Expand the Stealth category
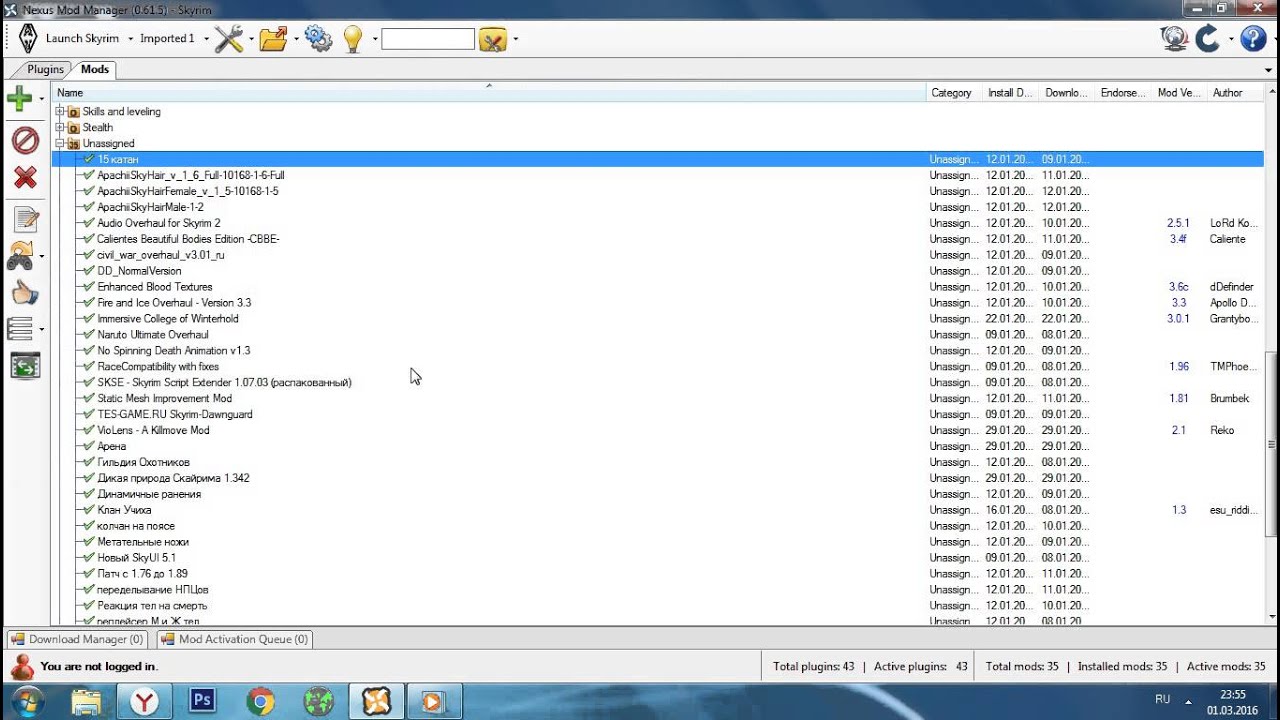This screenshot has width=1280, height=720. coord(60,127)
